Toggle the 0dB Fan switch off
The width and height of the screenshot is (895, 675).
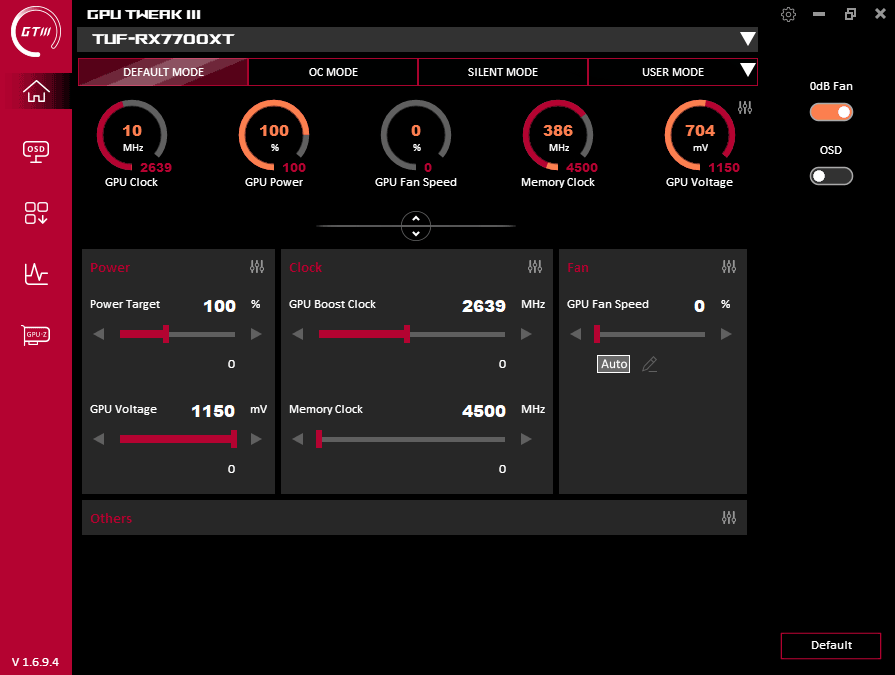coord(831,112)
